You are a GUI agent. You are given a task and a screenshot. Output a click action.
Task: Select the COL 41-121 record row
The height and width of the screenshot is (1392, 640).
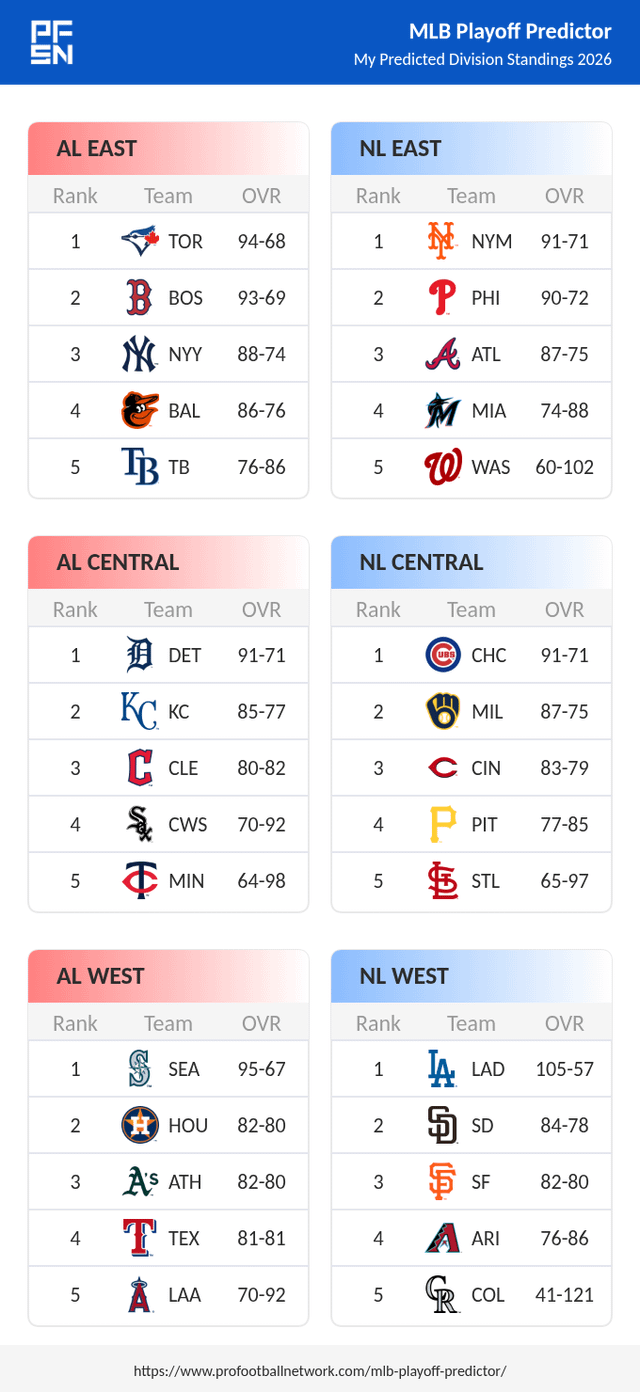point(471,1294)
